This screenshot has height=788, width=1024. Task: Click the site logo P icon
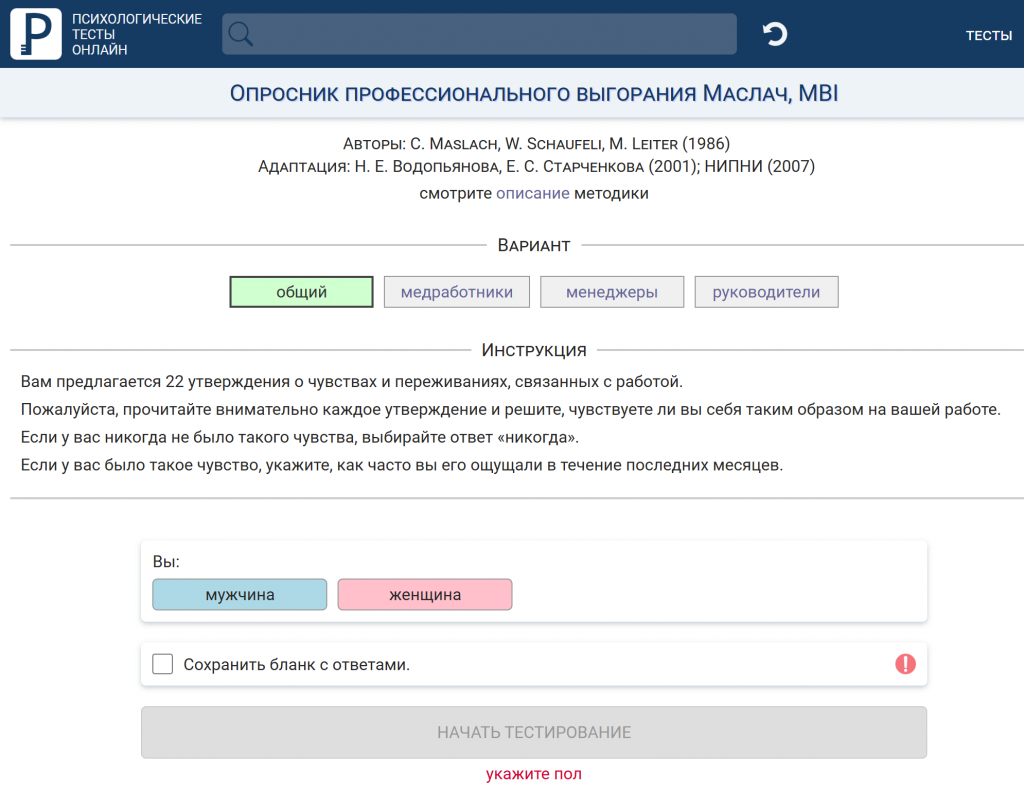click(x=35, y=34)
